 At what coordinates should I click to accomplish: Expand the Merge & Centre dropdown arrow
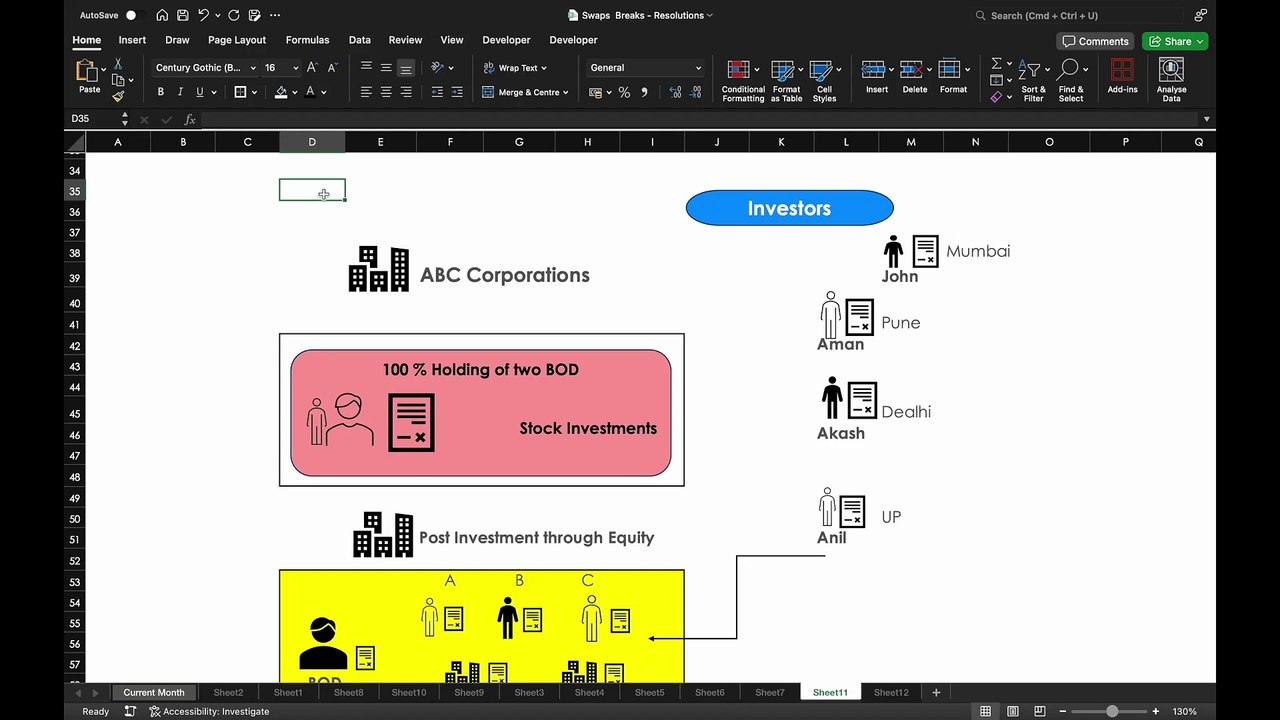[566, 92]
